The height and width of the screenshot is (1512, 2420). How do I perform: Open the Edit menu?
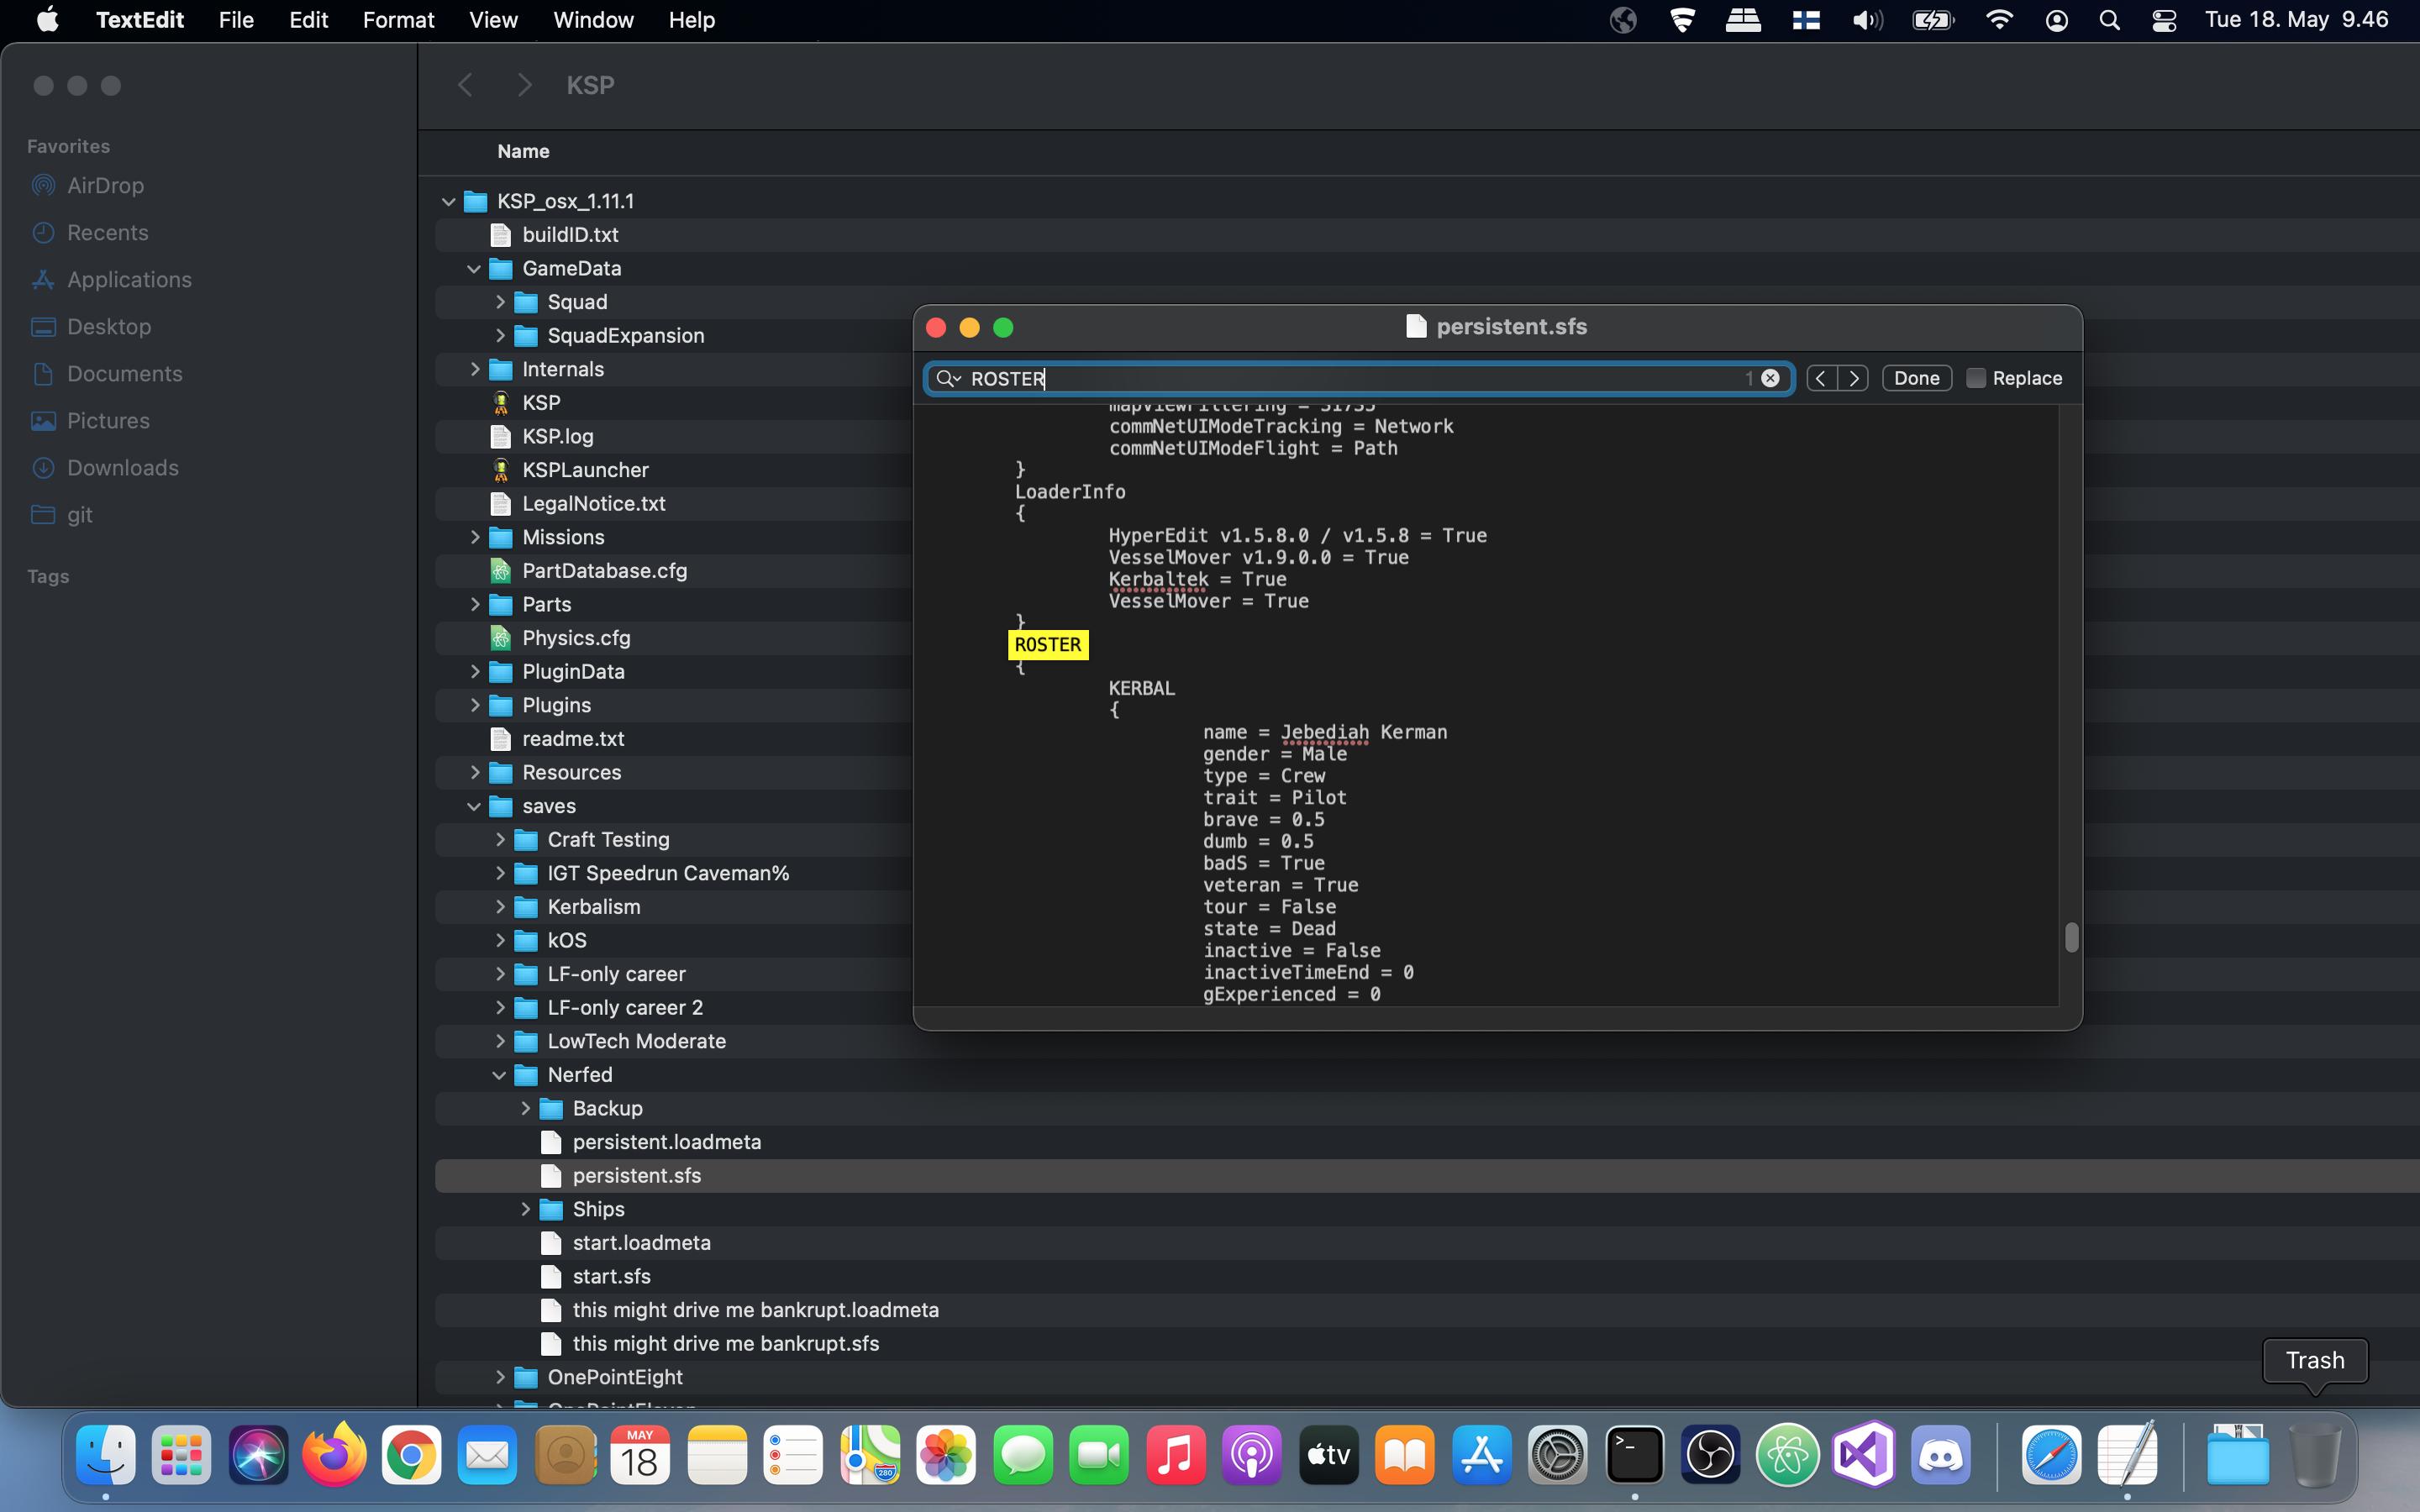tap(308, 20)
